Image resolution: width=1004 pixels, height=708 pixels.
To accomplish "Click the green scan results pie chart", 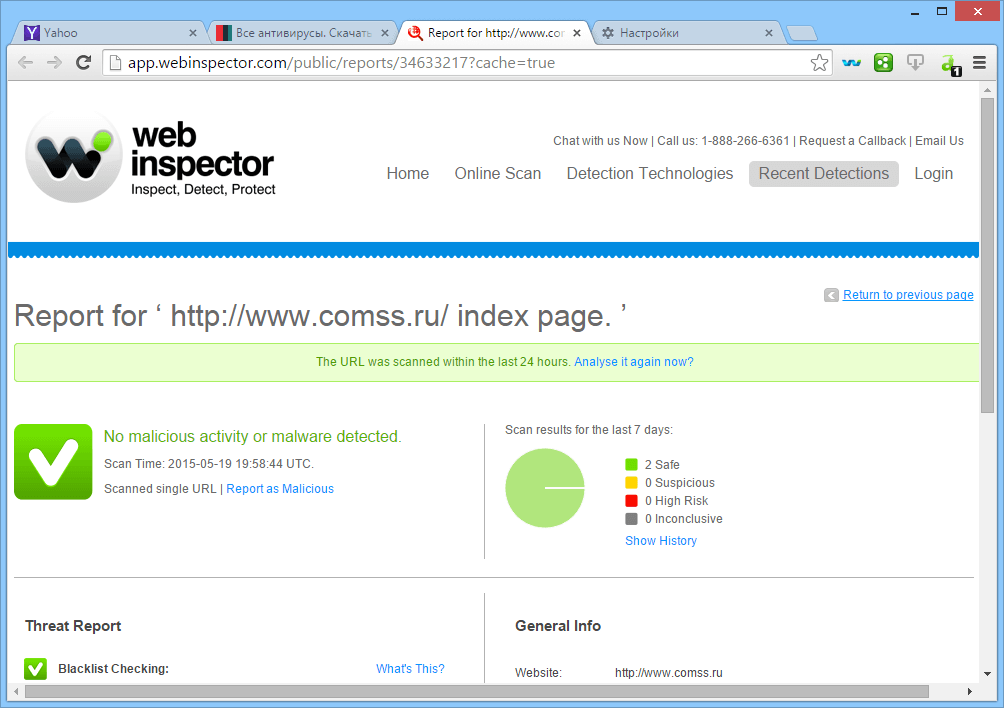I will (545, 488).
